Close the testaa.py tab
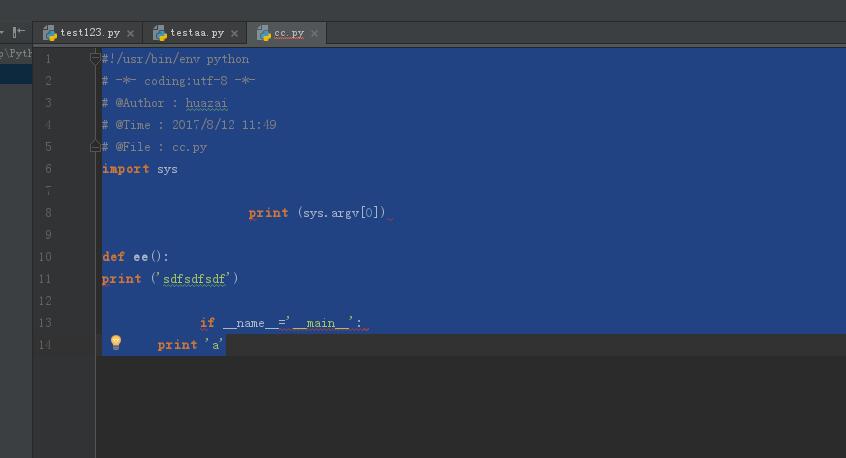 234,33
